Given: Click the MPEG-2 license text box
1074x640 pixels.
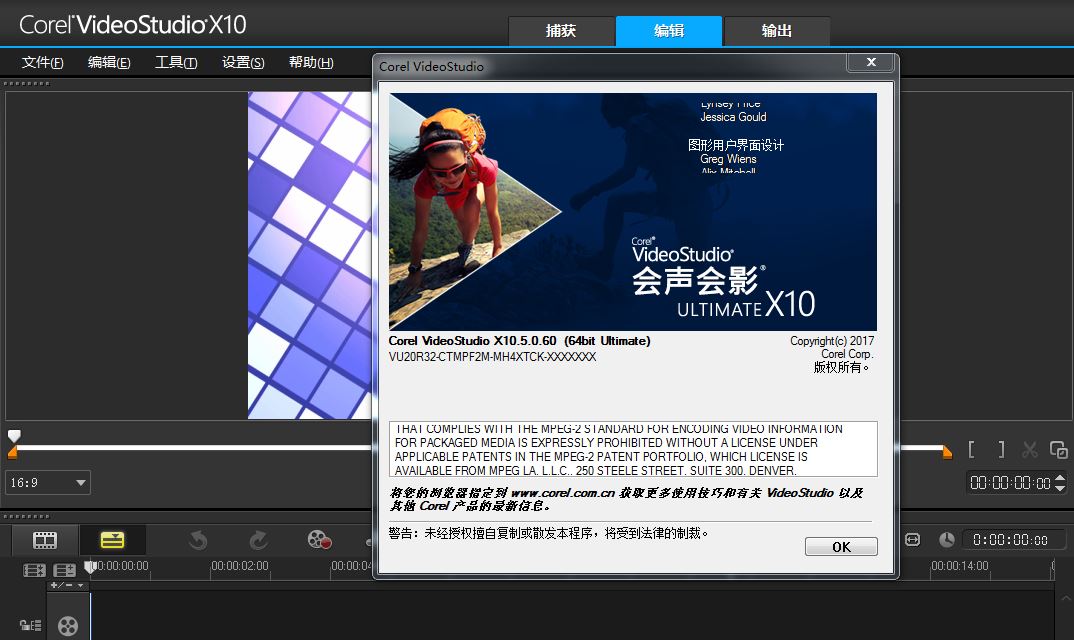Looking at the screenshot, I should [633, 449].
